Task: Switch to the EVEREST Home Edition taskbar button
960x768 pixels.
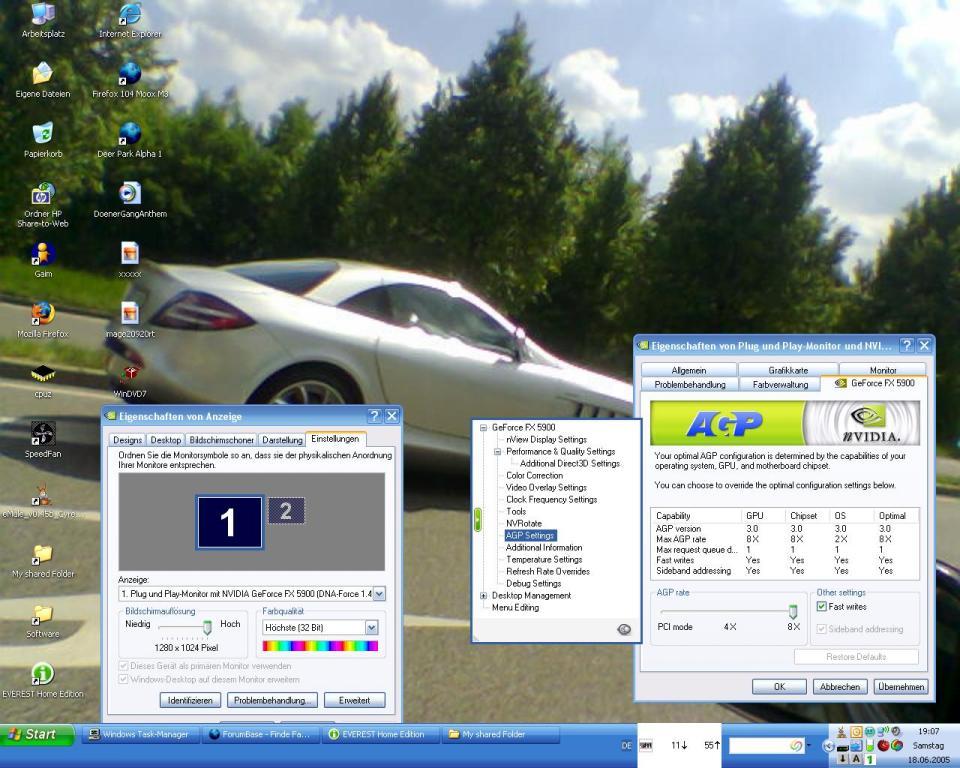Action: pos(381,734)
